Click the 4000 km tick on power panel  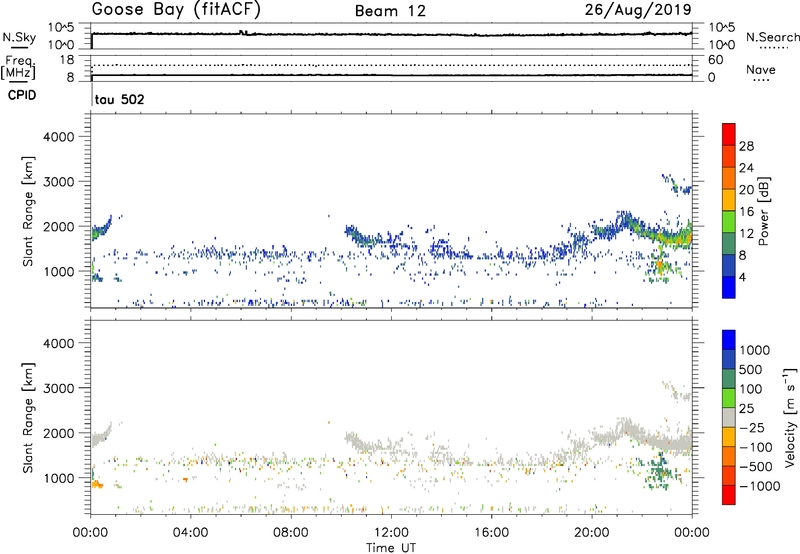(x=58, y=137)
